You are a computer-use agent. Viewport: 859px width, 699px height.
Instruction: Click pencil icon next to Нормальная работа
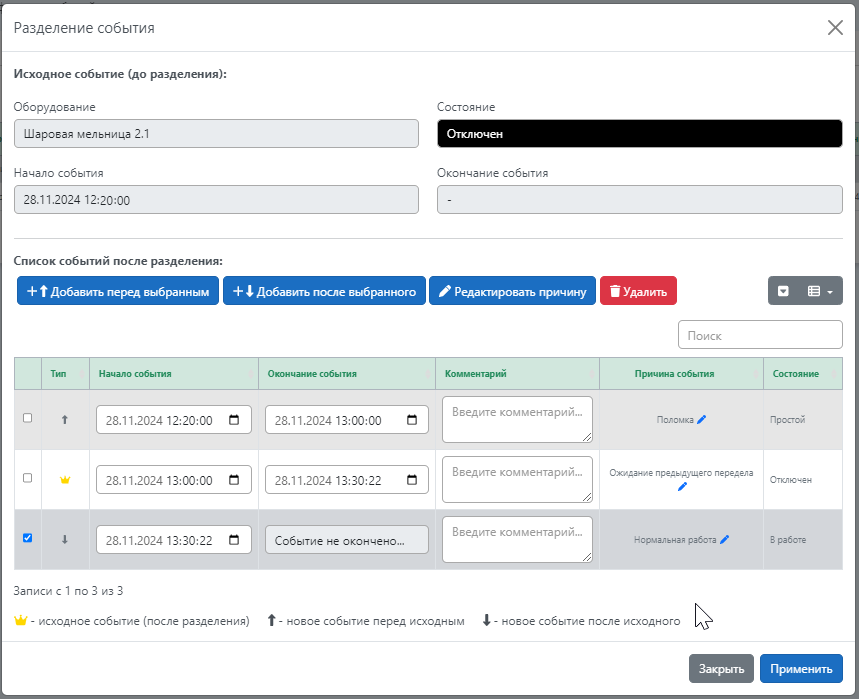click(725, 540)
